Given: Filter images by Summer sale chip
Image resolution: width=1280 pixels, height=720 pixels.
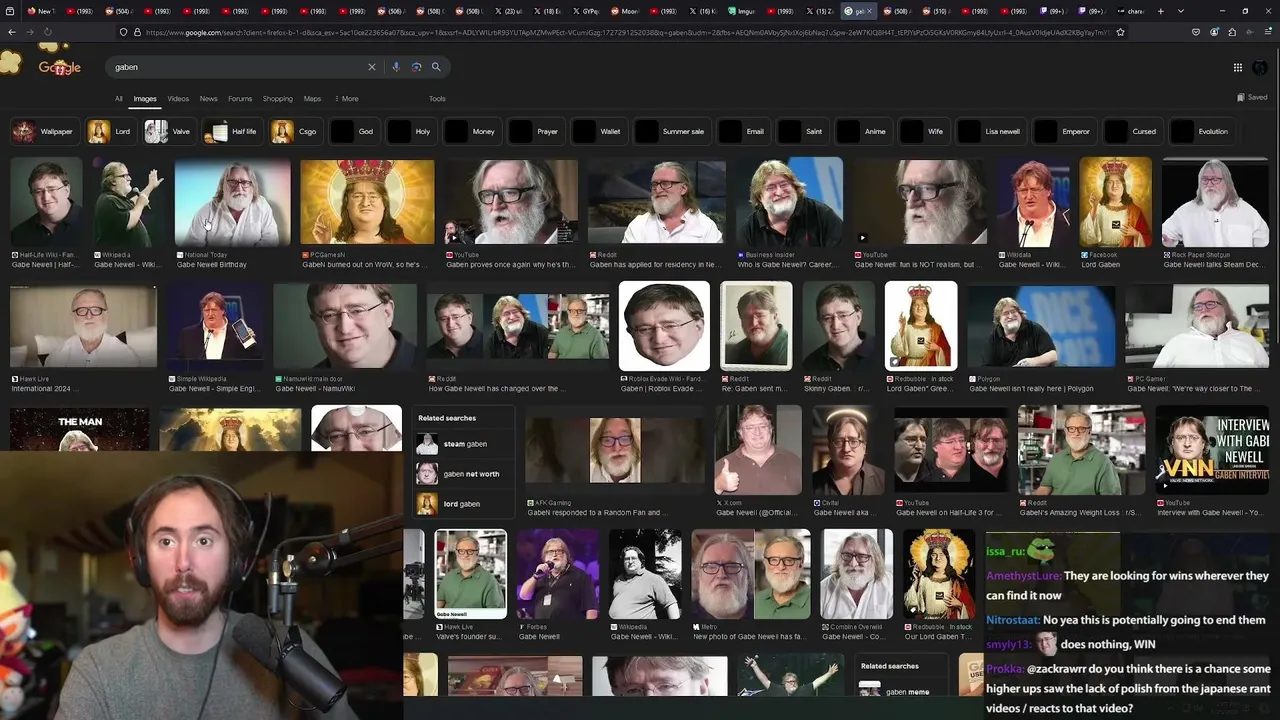Looking at the screenshot, I should [x=671, y=132].
